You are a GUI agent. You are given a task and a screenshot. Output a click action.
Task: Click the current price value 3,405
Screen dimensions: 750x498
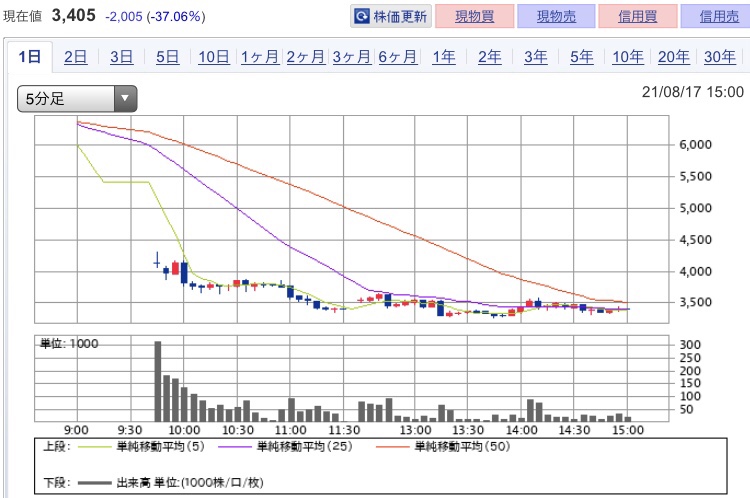coord(74,15)
